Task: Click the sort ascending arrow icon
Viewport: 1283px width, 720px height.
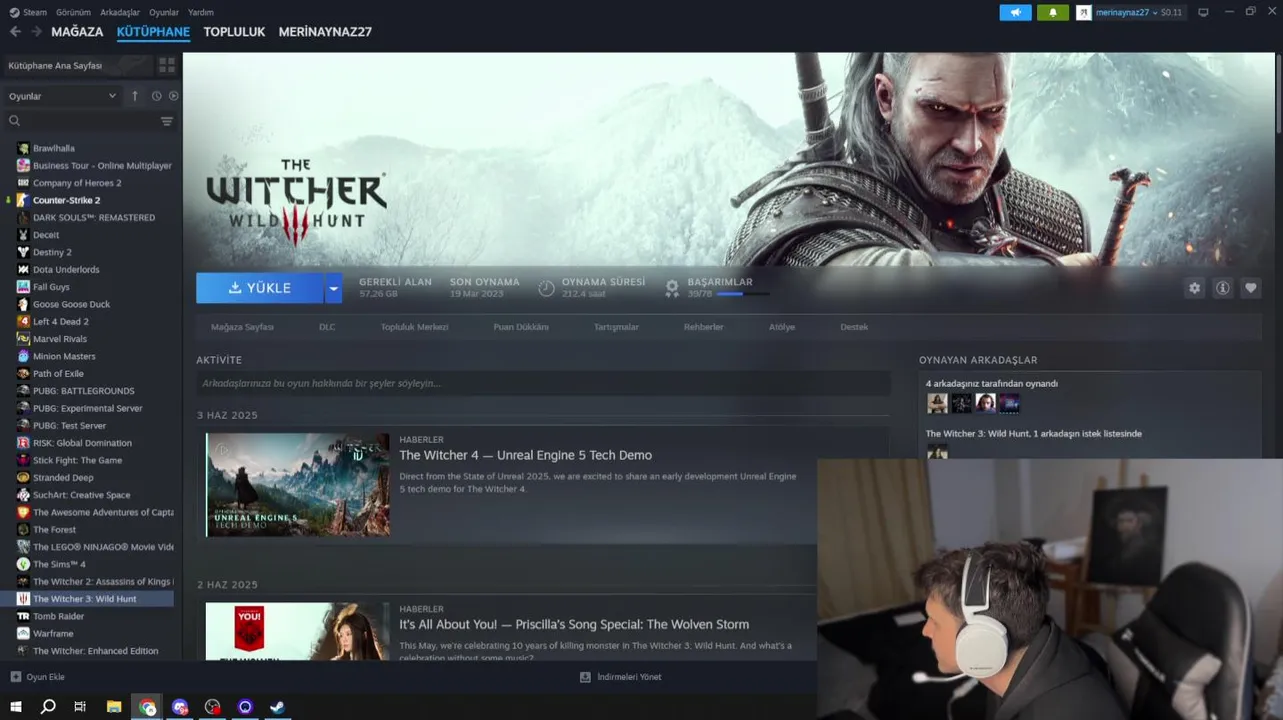Action: tap(135, 96)
